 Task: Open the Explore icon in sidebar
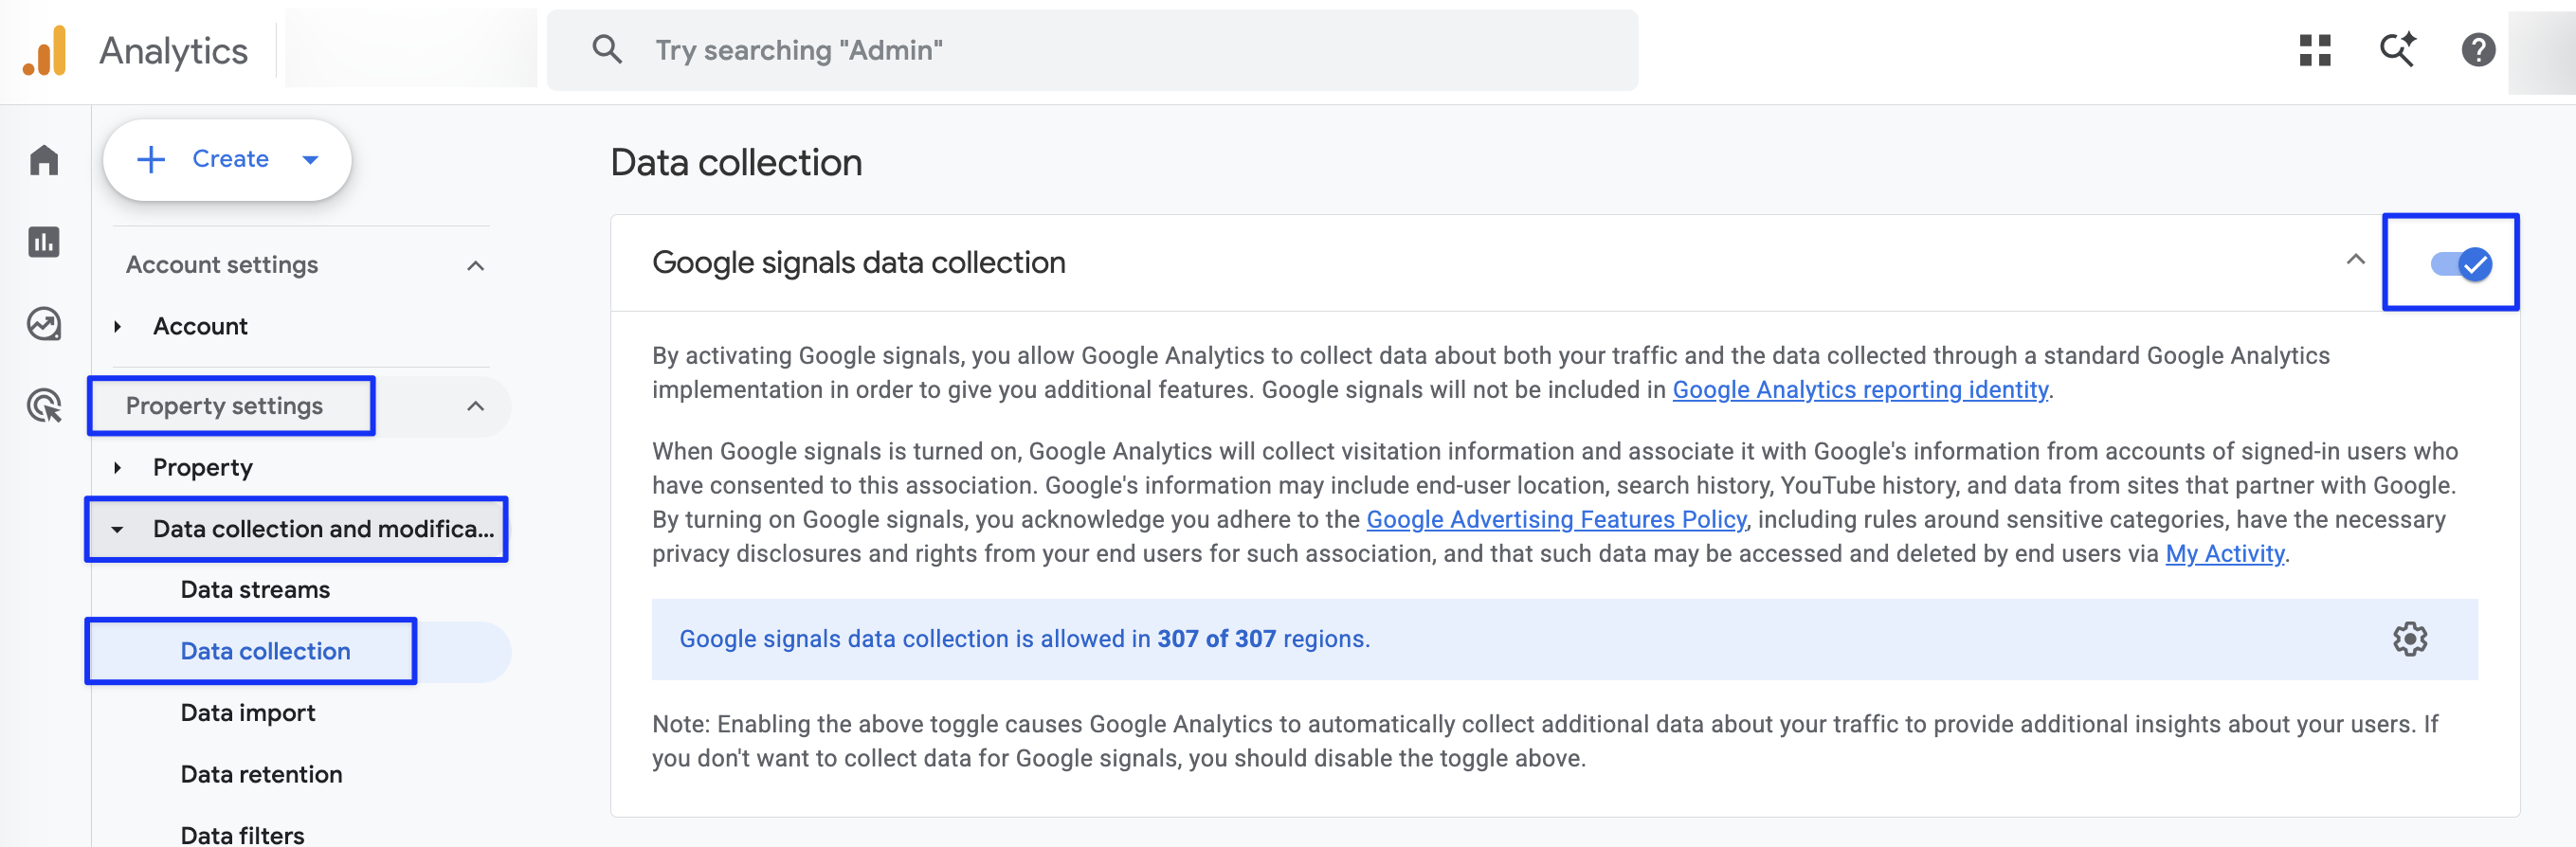(x=44, y=324)
